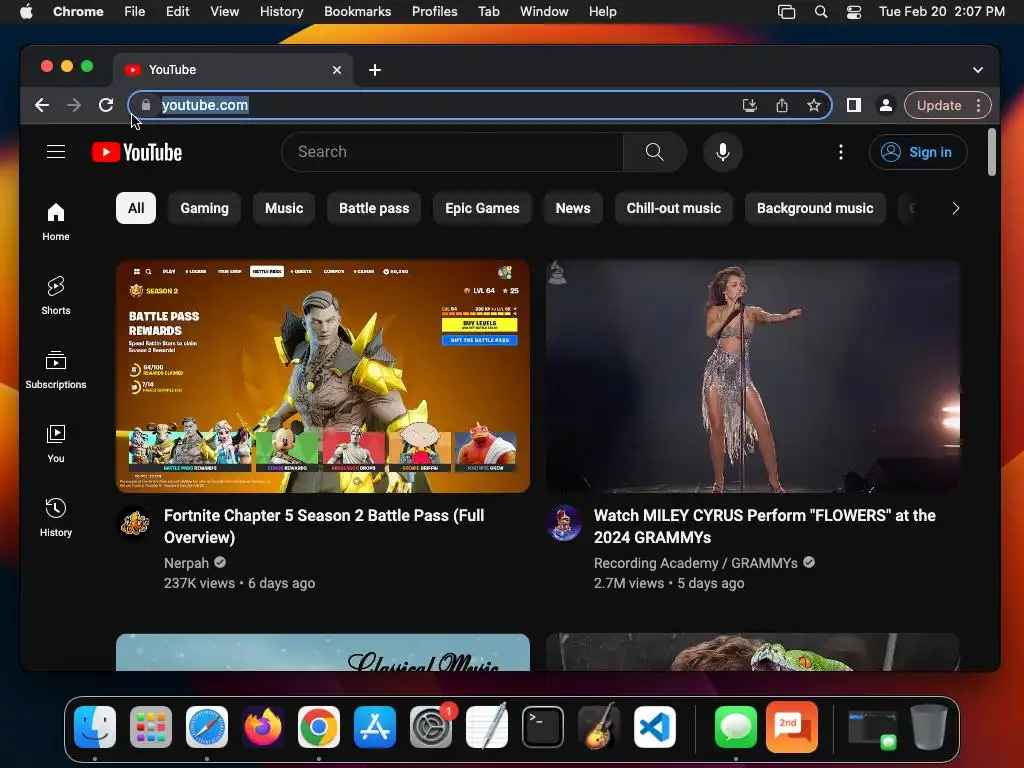
Task: Select the Chill-out music chip
Action: (674, 208)
